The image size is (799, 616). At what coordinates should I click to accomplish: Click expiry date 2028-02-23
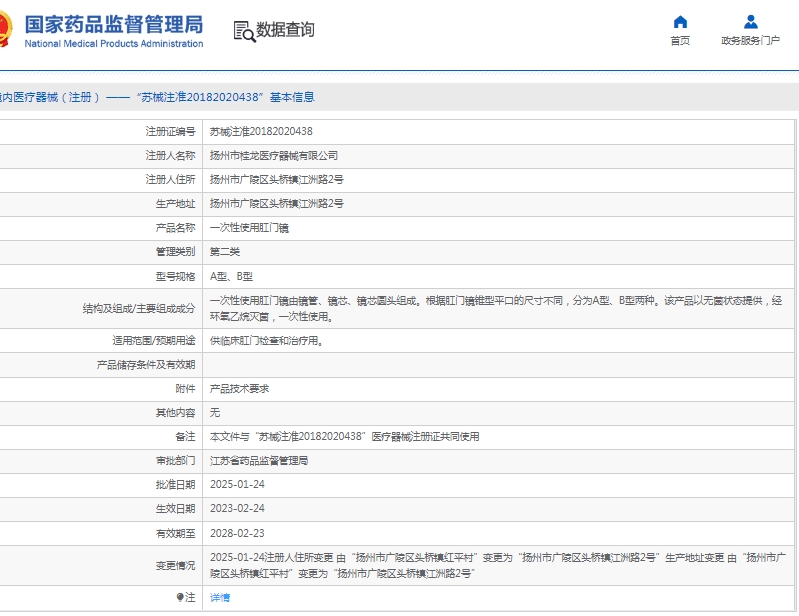(x=237, y=533)
